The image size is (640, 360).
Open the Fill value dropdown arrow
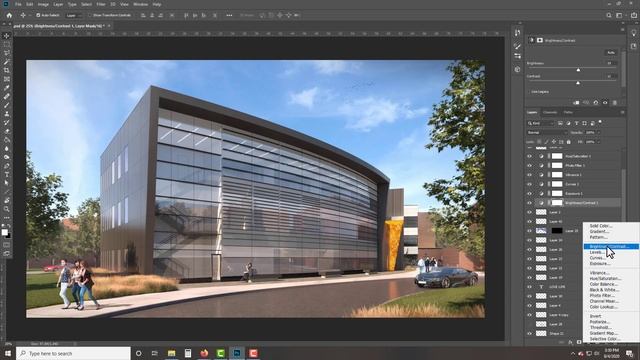coord(598,142)
